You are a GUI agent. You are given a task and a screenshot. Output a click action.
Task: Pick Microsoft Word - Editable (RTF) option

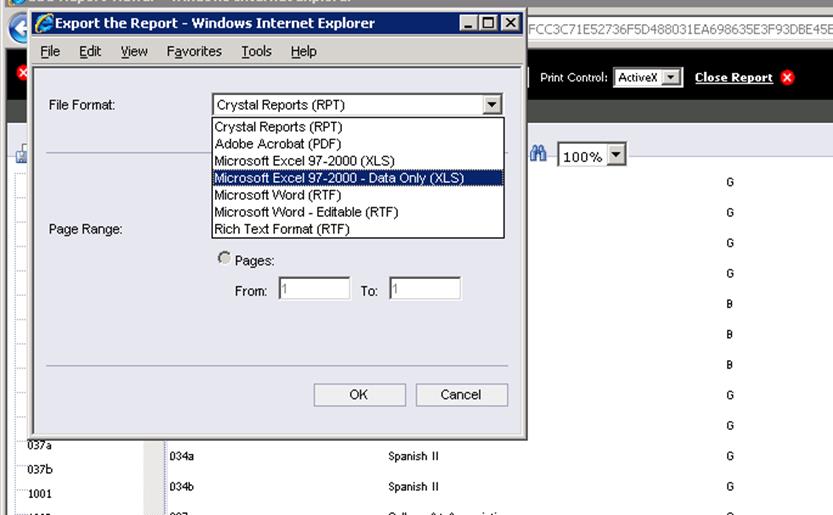coord(306,212)
